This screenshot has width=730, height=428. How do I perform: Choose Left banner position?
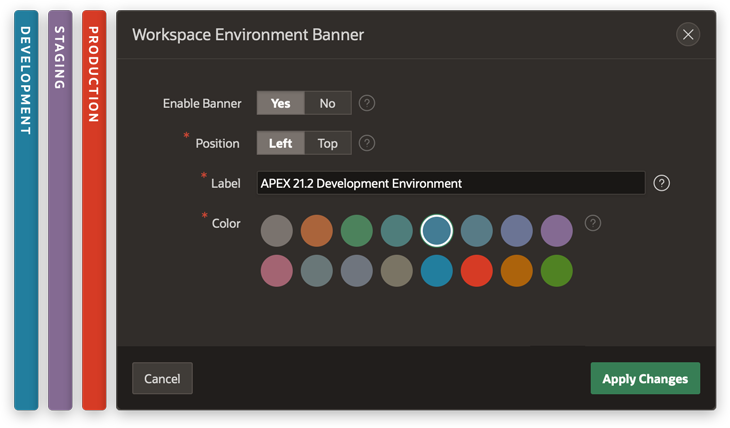[280, 143]
